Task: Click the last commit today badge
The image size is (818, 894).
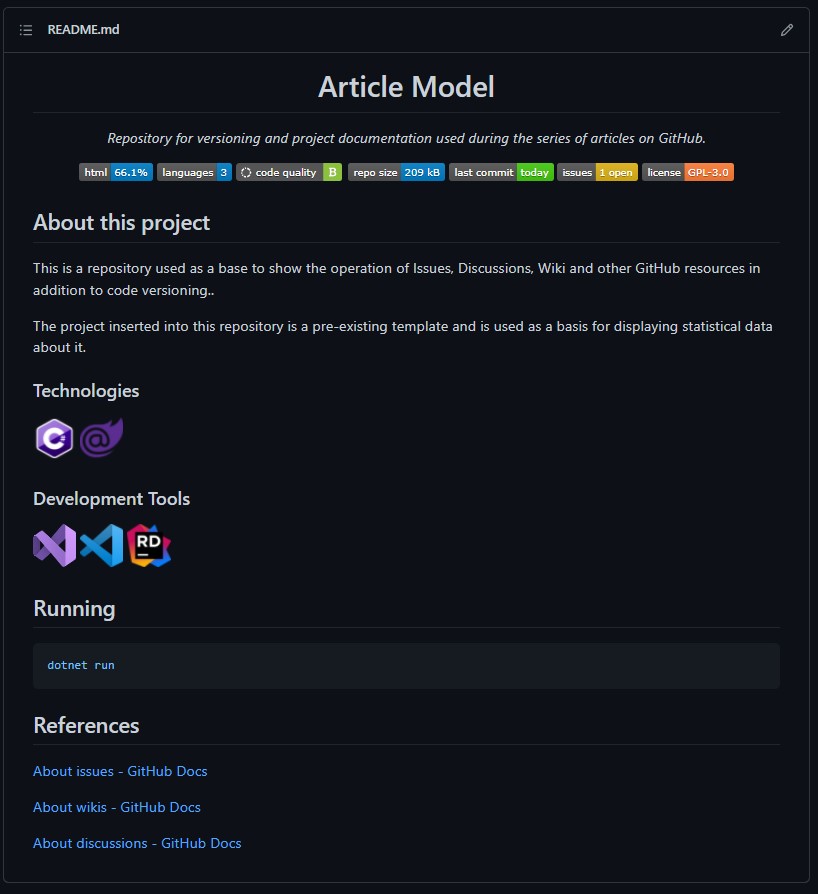Action: click(x=501, y=172)
